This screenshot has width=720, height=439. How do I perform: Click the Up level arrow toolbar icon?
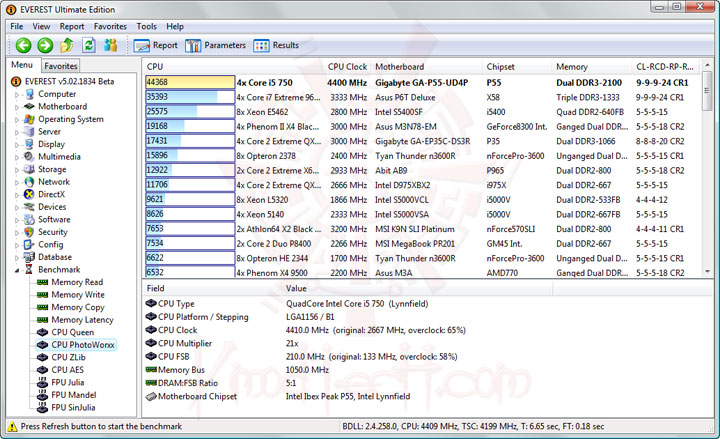tap(67, 45)
